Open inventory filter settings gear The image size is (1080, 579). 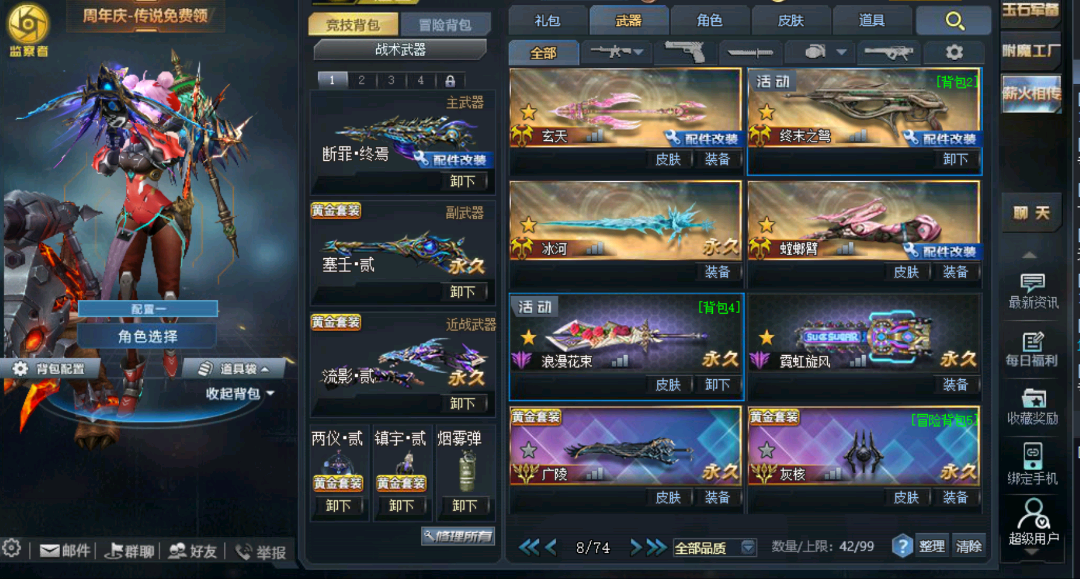pos(954,52)
